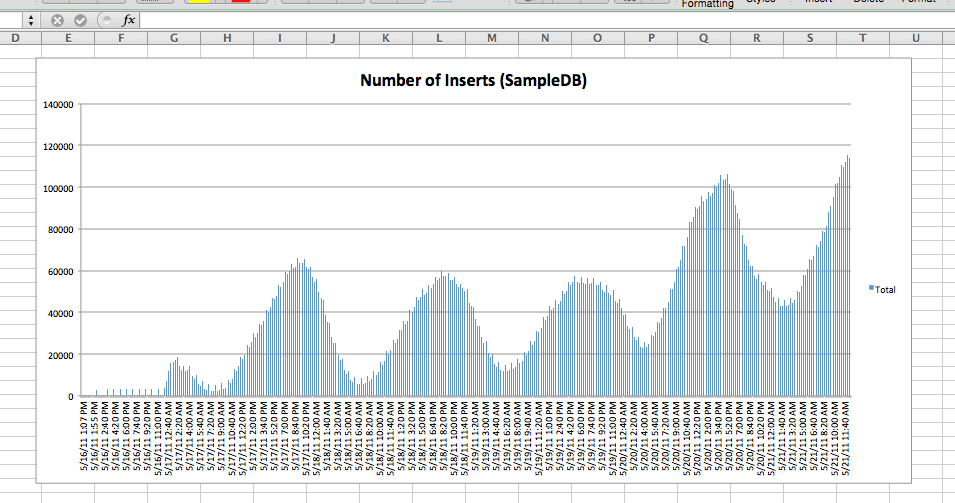
Task: Confirm the entry with the formula bar checkmark icon
Action: (x=80, y=21)
